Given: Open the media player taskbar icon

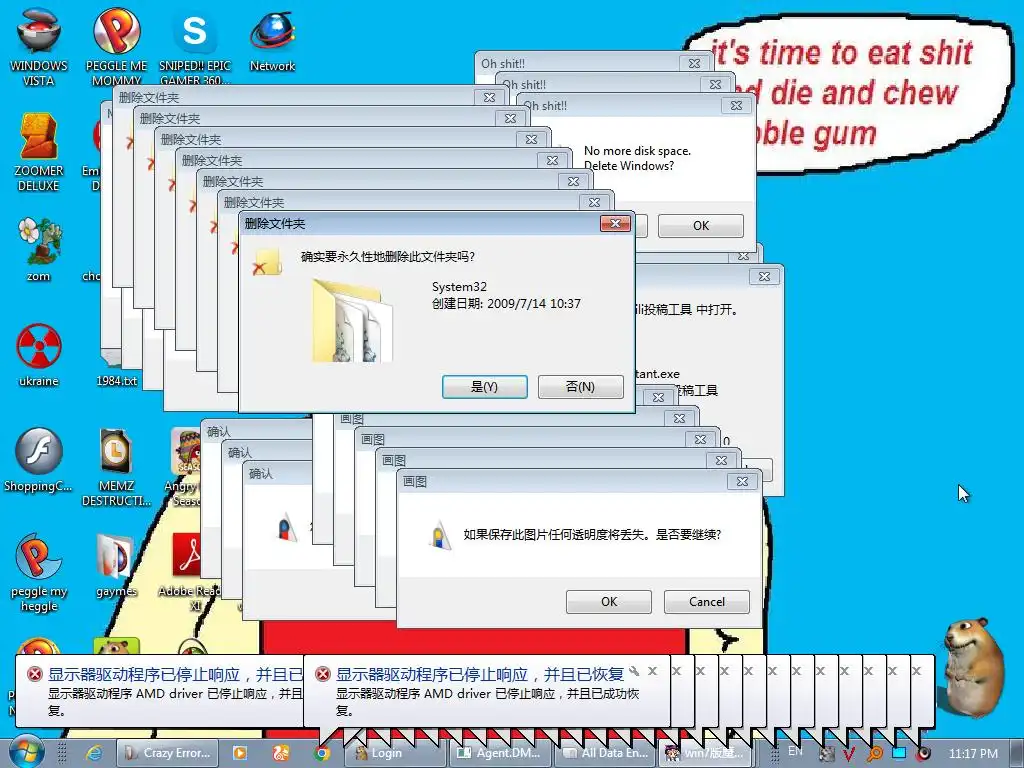Looking at the screenshot, I should point(240,753).
